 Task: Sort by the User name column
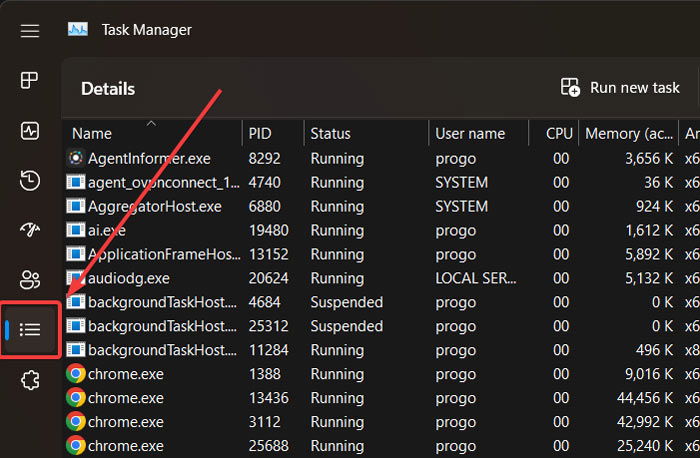coord(470,134)
